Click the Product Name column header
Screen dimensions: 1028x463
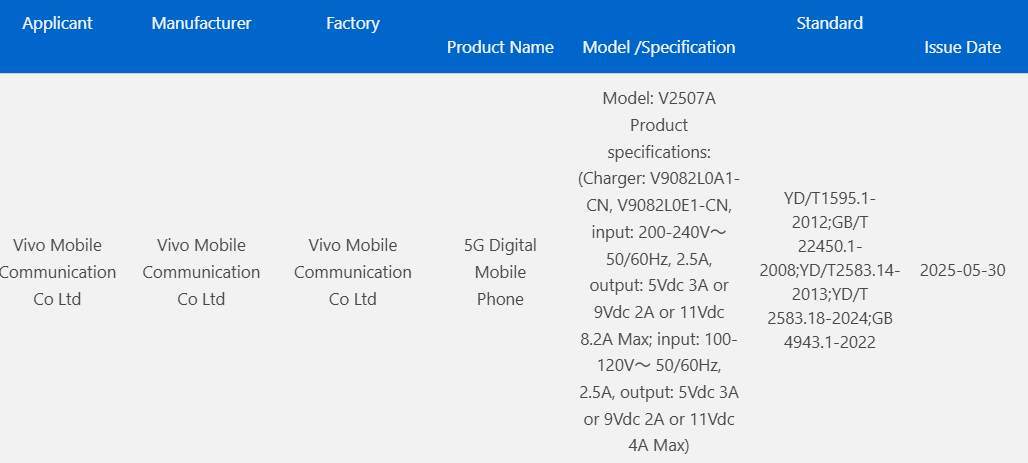(500, 47)
